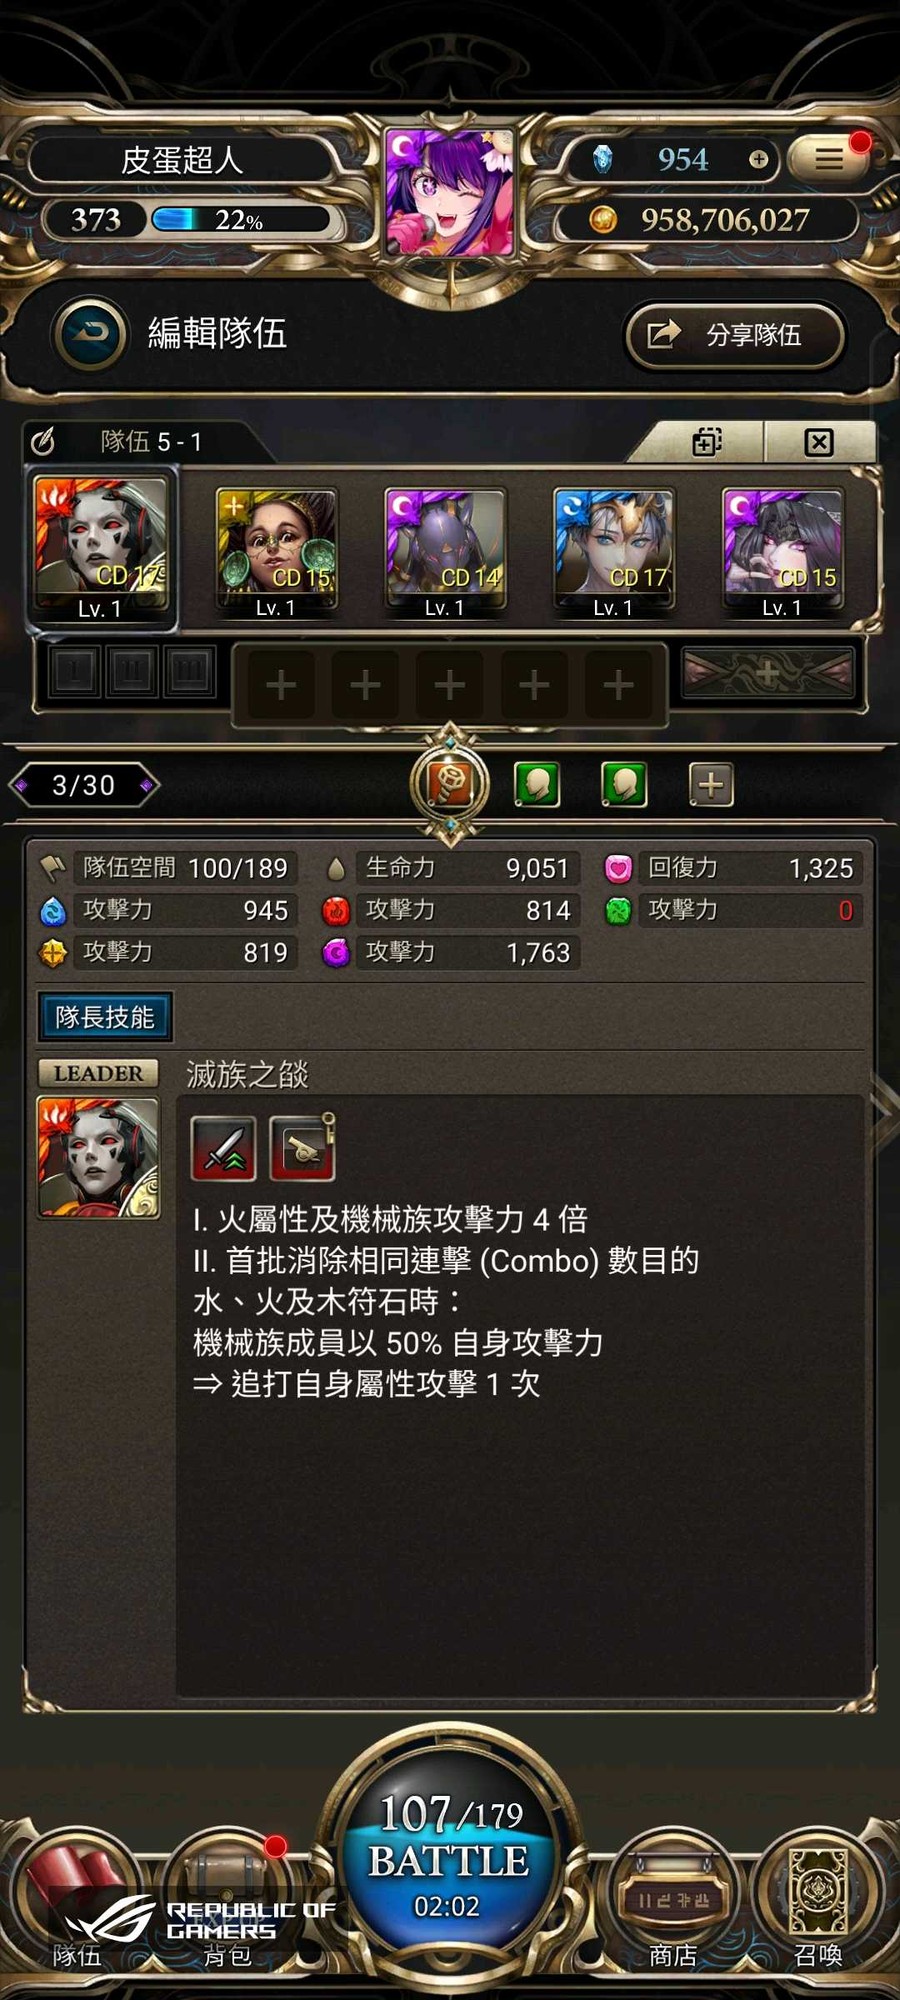Viewport: 900px width, 2000px height.
Task: Select the orange craft skill icon
Action: click(x=450, y=785)
